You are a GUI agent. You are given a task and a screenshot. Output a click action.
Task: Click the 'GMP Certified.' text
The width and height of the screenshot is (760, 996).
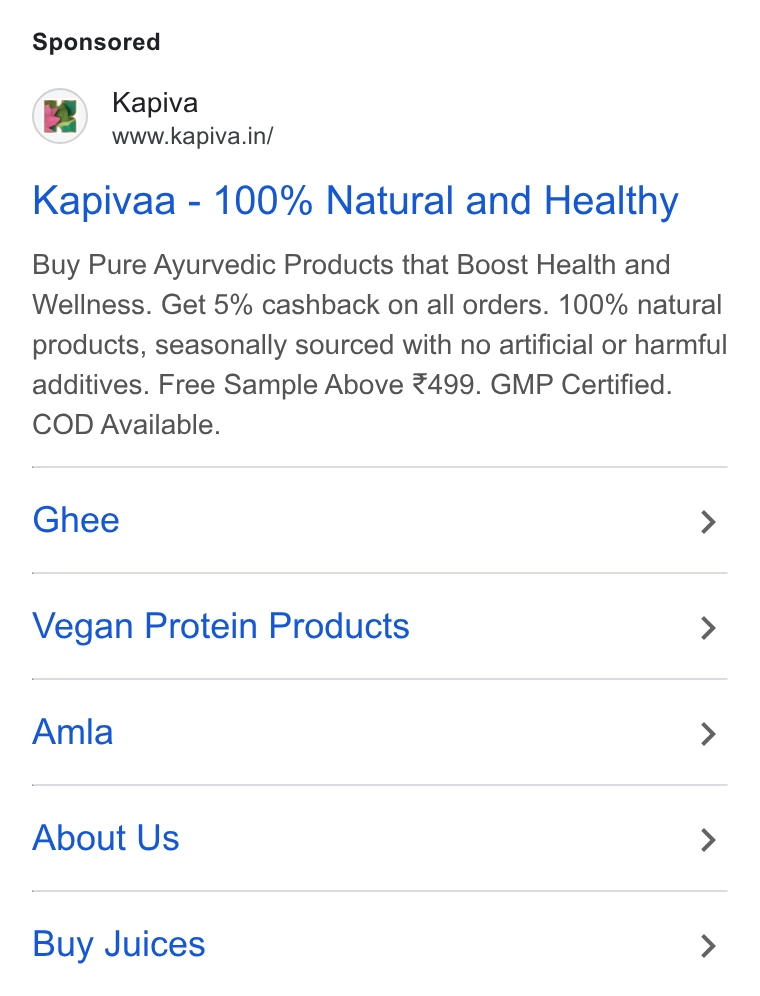[581, 385]
